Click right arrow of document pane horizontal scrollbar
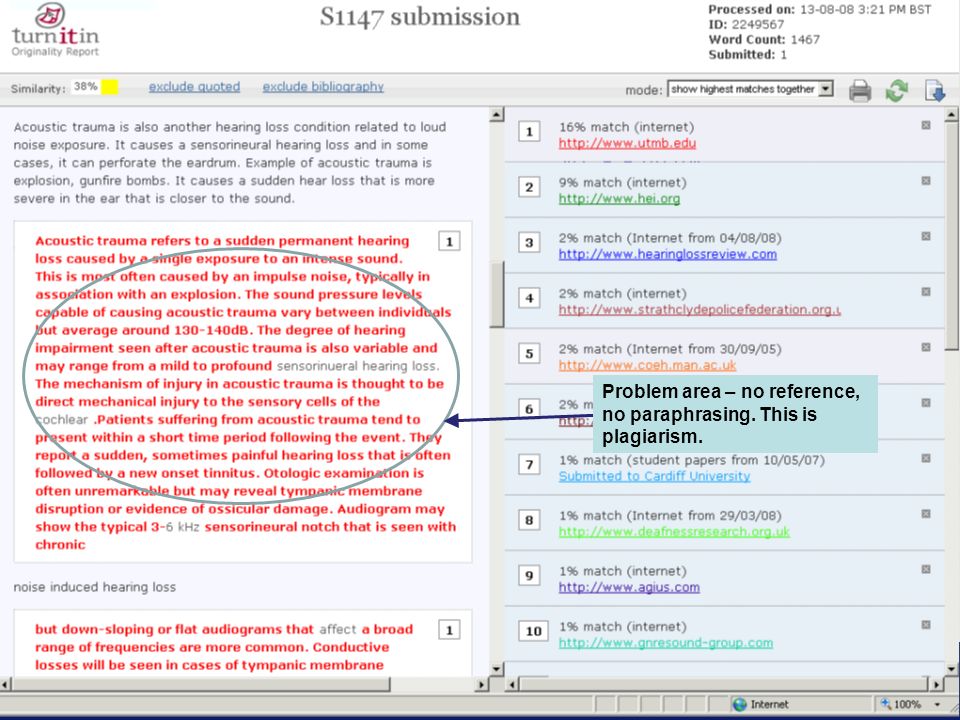The height and width of the screenshot is (720, 960). click(x=482, y=684)
